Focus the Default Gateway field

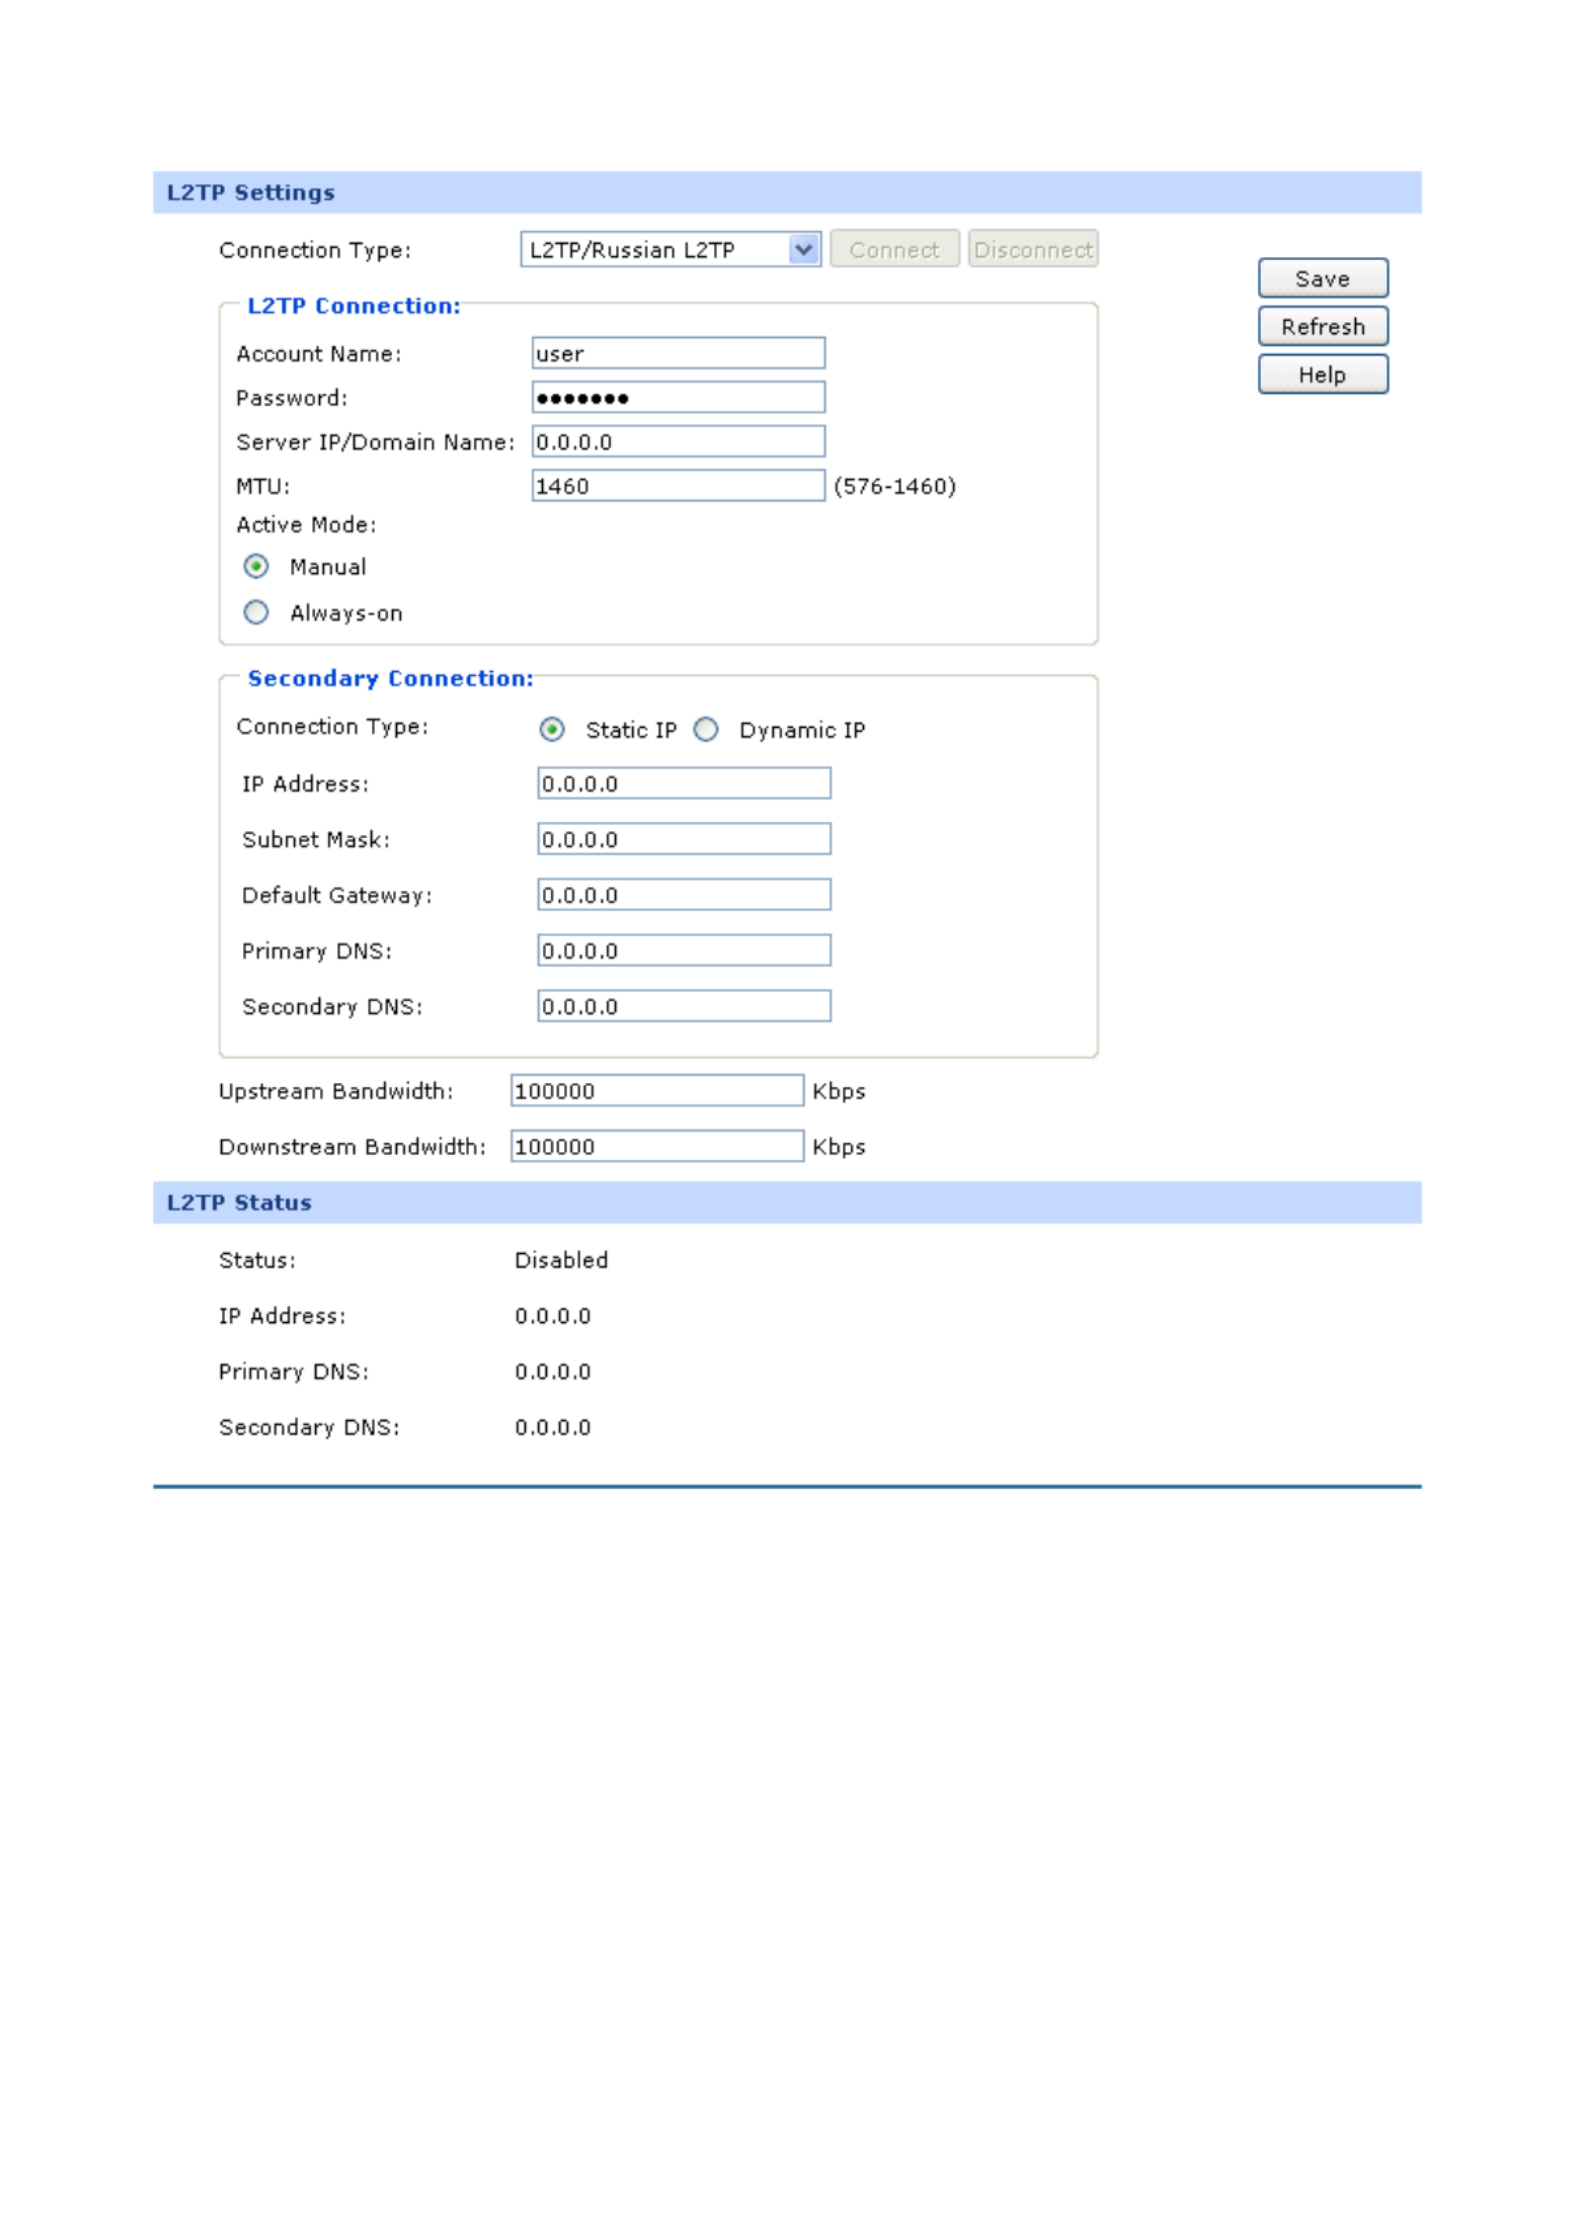click(683, 895)
